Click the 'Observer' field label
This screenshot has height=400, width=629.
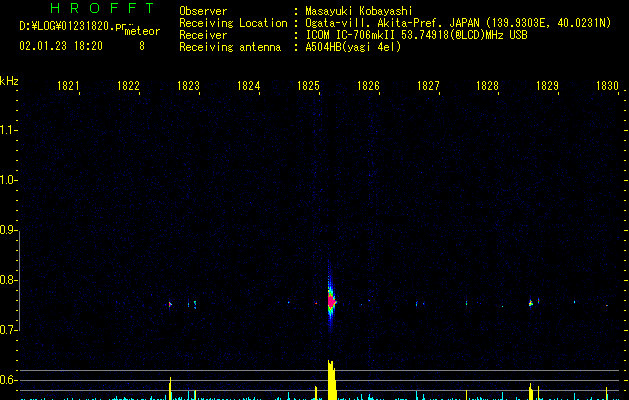click(203, 11)
